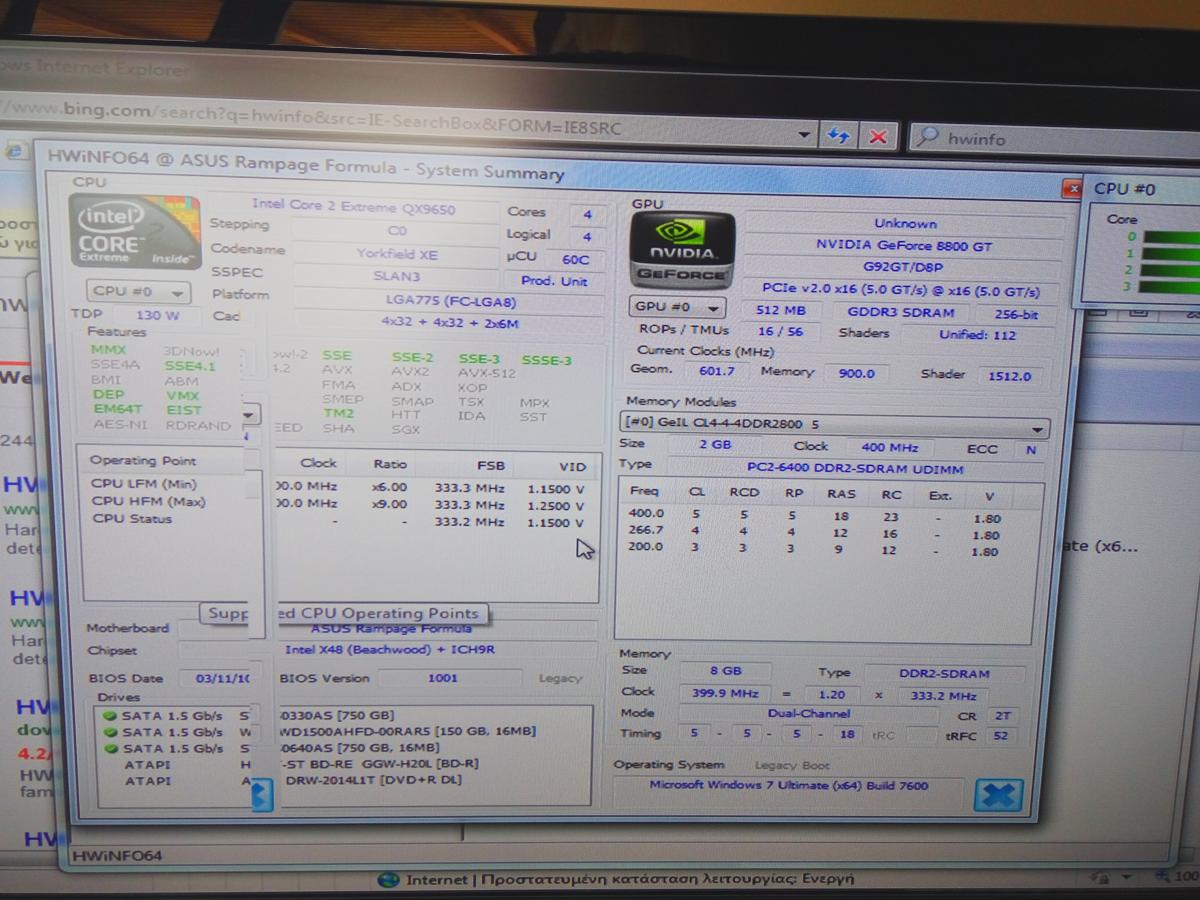Click the '1512.0' shader clock value
Screen dimensions: 1200x900
[1009, 376]
